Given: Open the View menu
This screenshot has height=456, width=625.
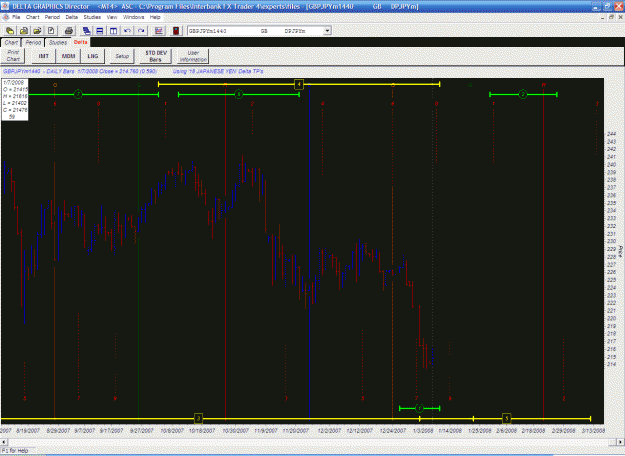Looking at the screenshot, I should click(x=112, y=17).
